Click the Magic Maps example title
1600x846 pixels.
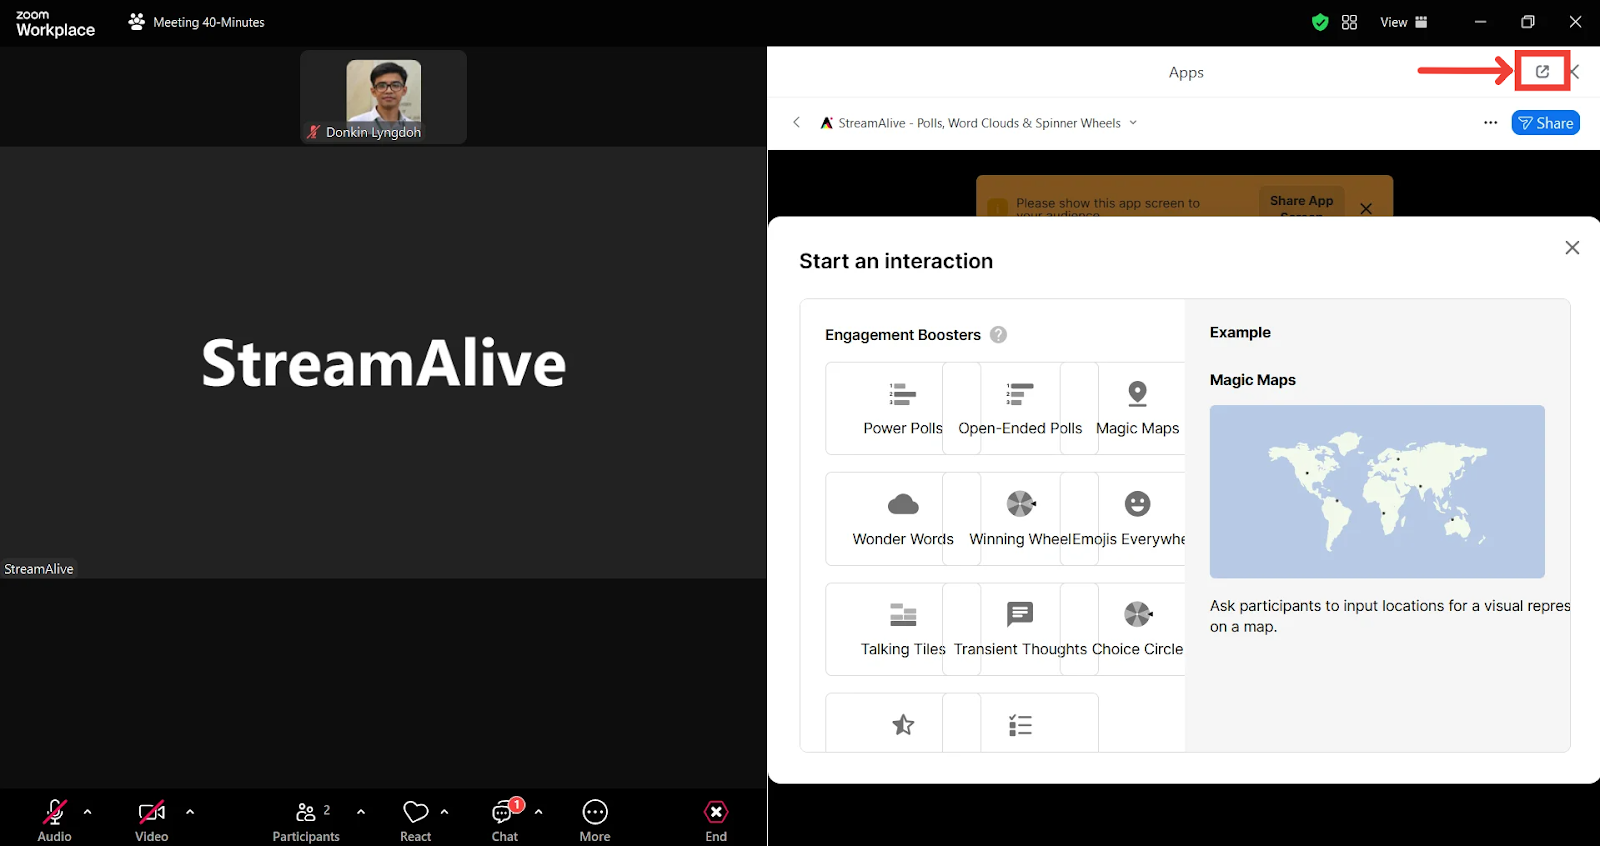1253,380
